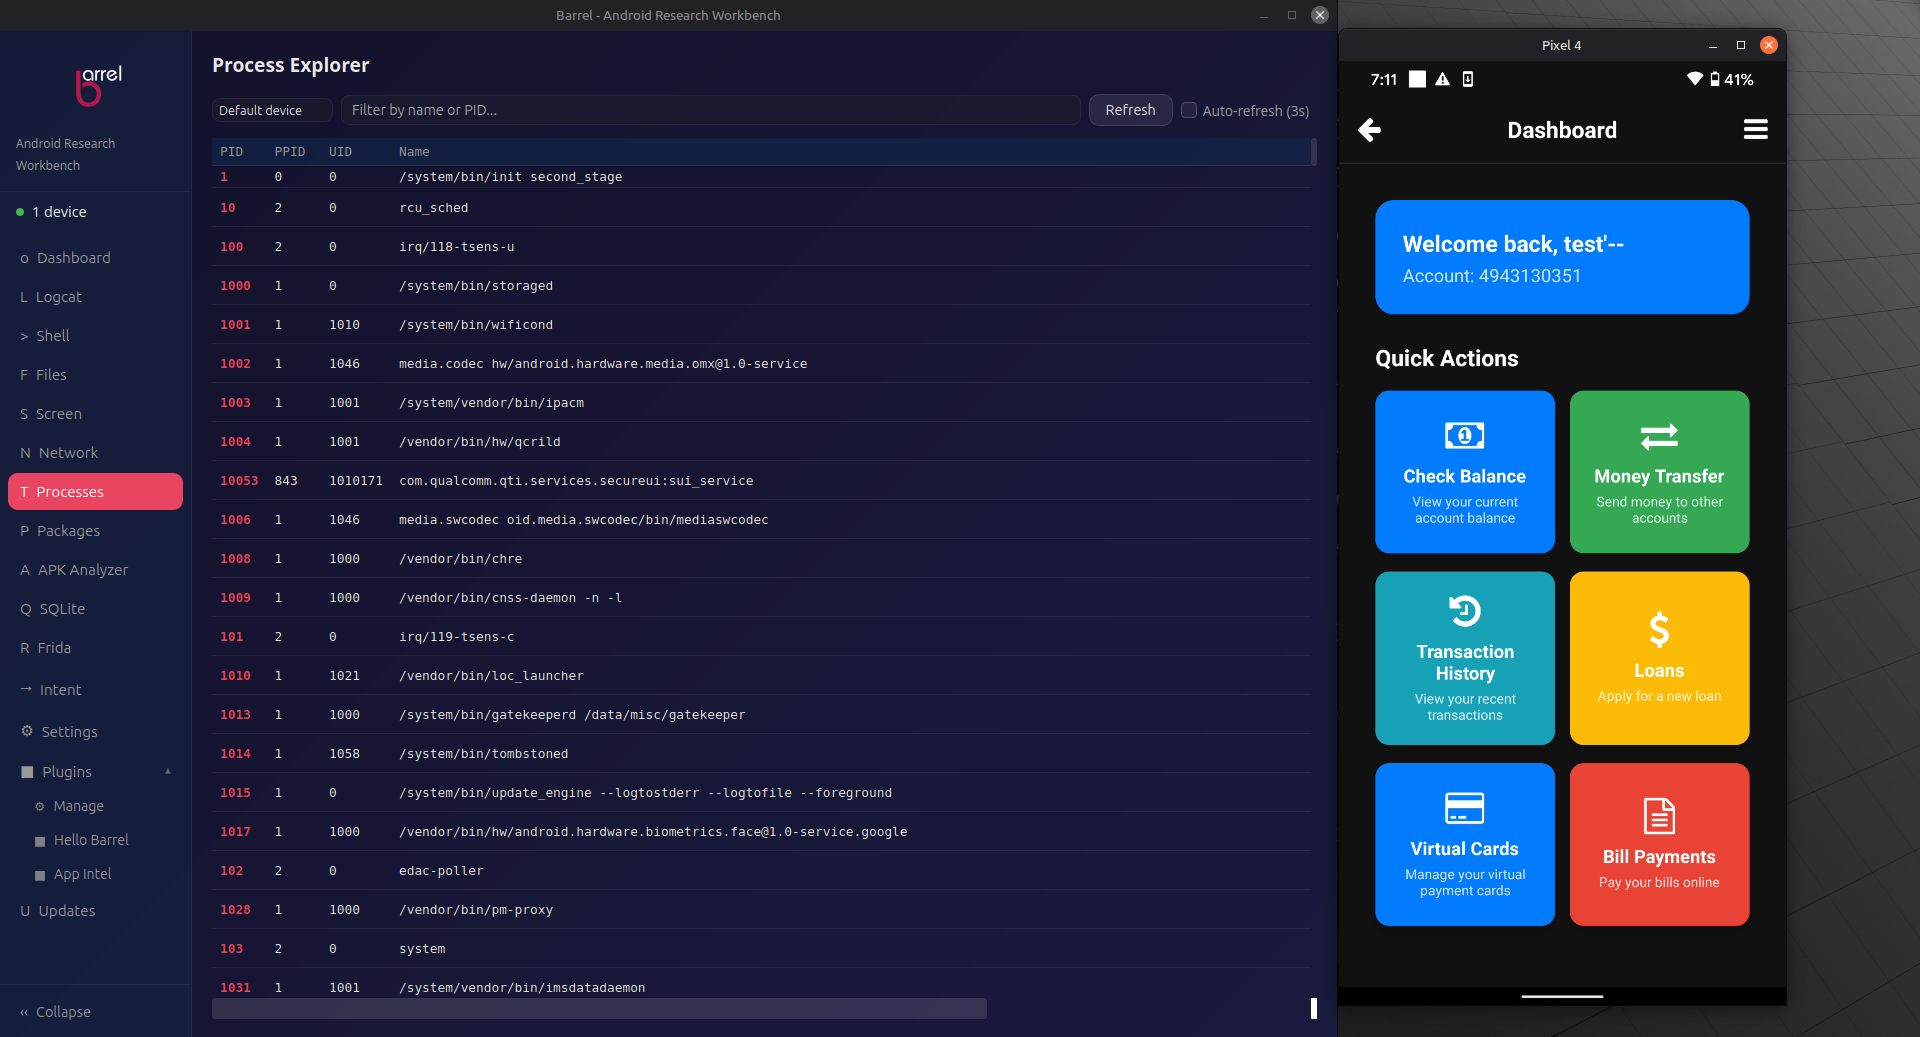Open the hamburger menu in Dashboard app
Viewport: 1920px width, 1037px height.
(x=1755, y=130)
